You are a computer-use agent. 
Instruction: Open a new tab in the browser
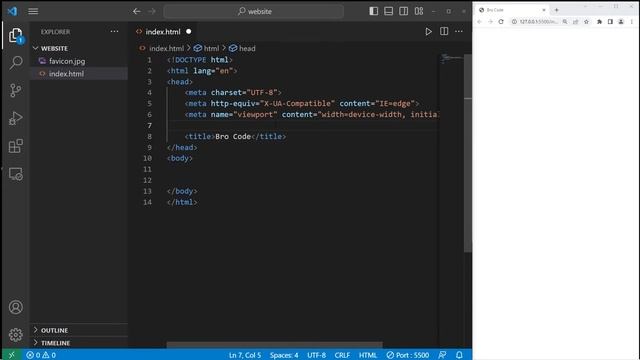click(556, 10)
